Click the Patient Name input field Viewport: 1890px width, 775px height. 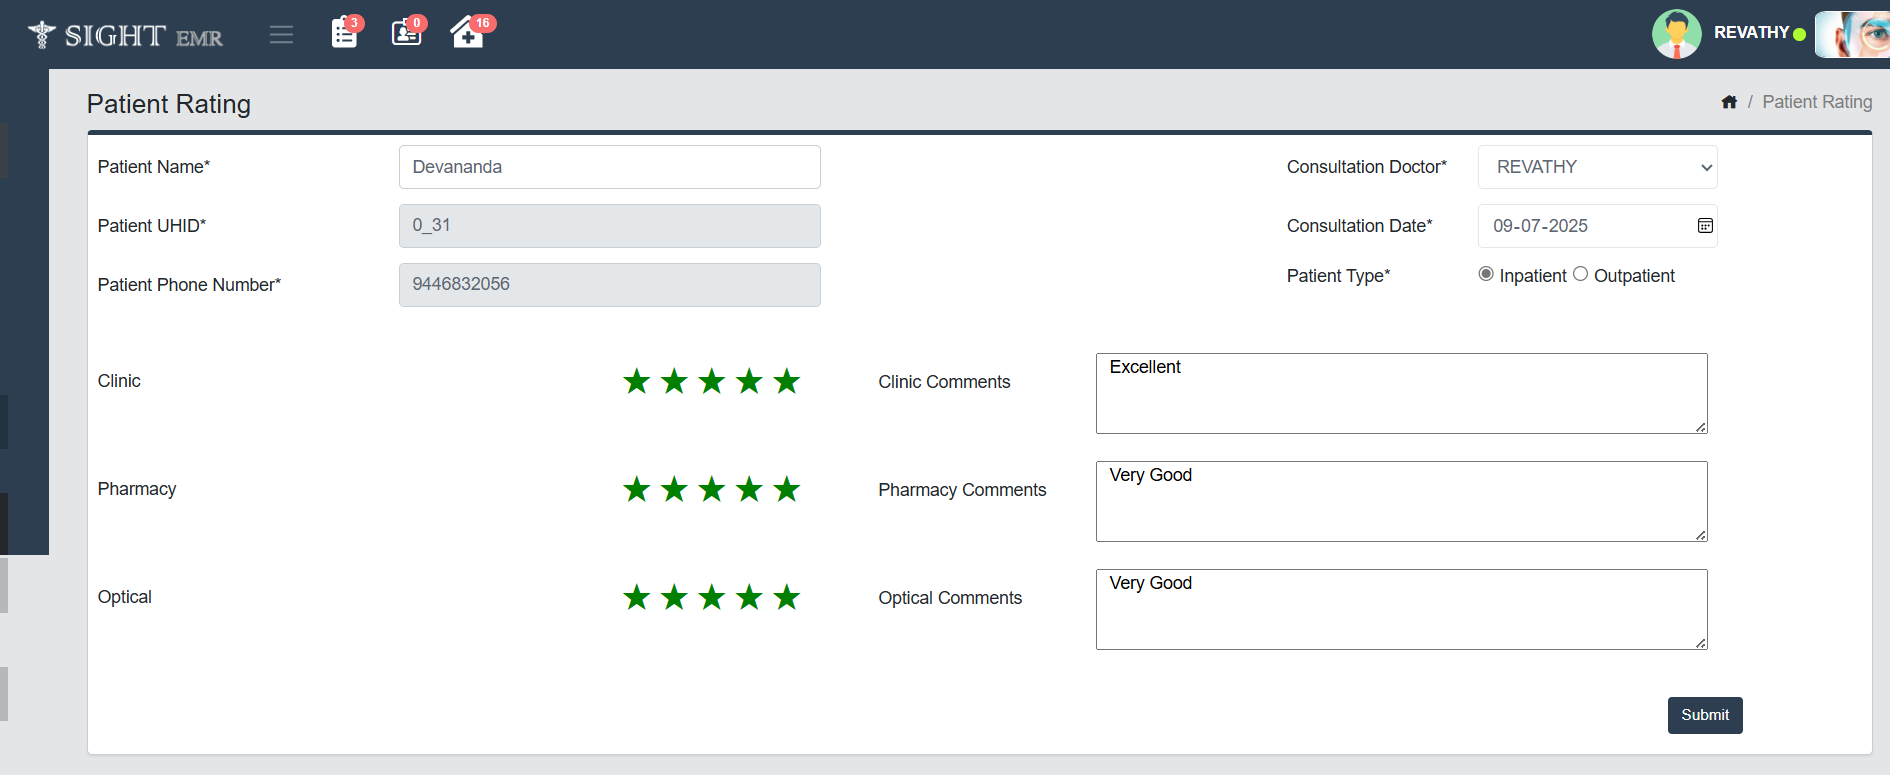pyautogui.click(x=609, y=167)
